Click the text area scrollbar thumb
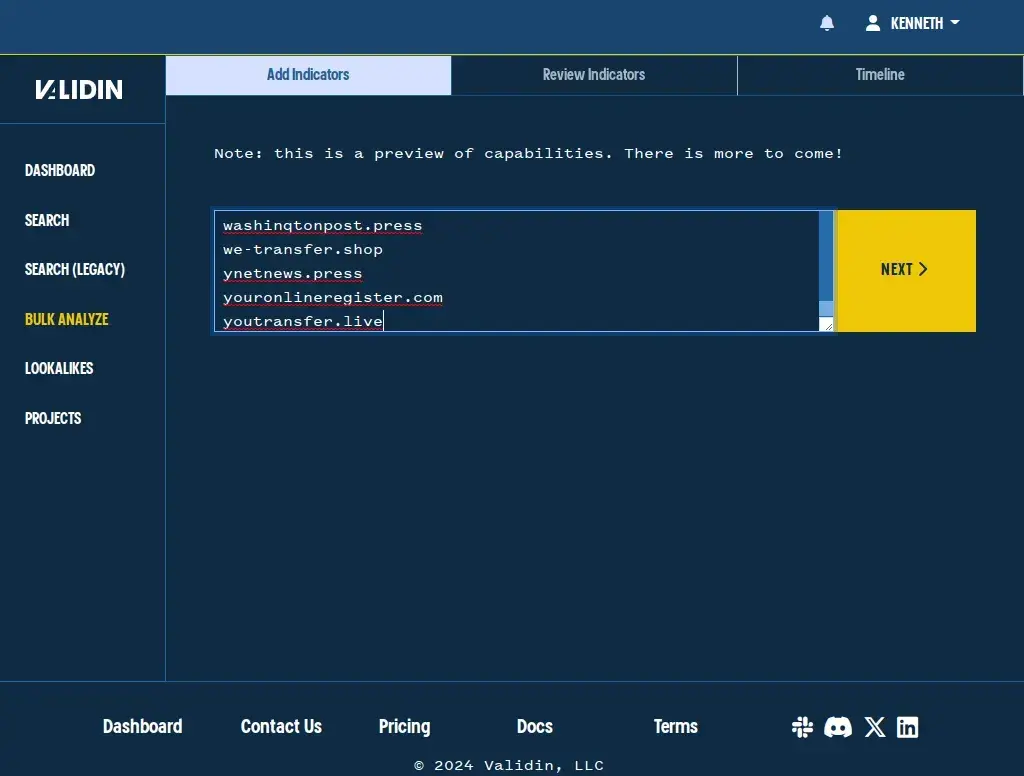The image size is (1024, 776). tap(825, 308)
